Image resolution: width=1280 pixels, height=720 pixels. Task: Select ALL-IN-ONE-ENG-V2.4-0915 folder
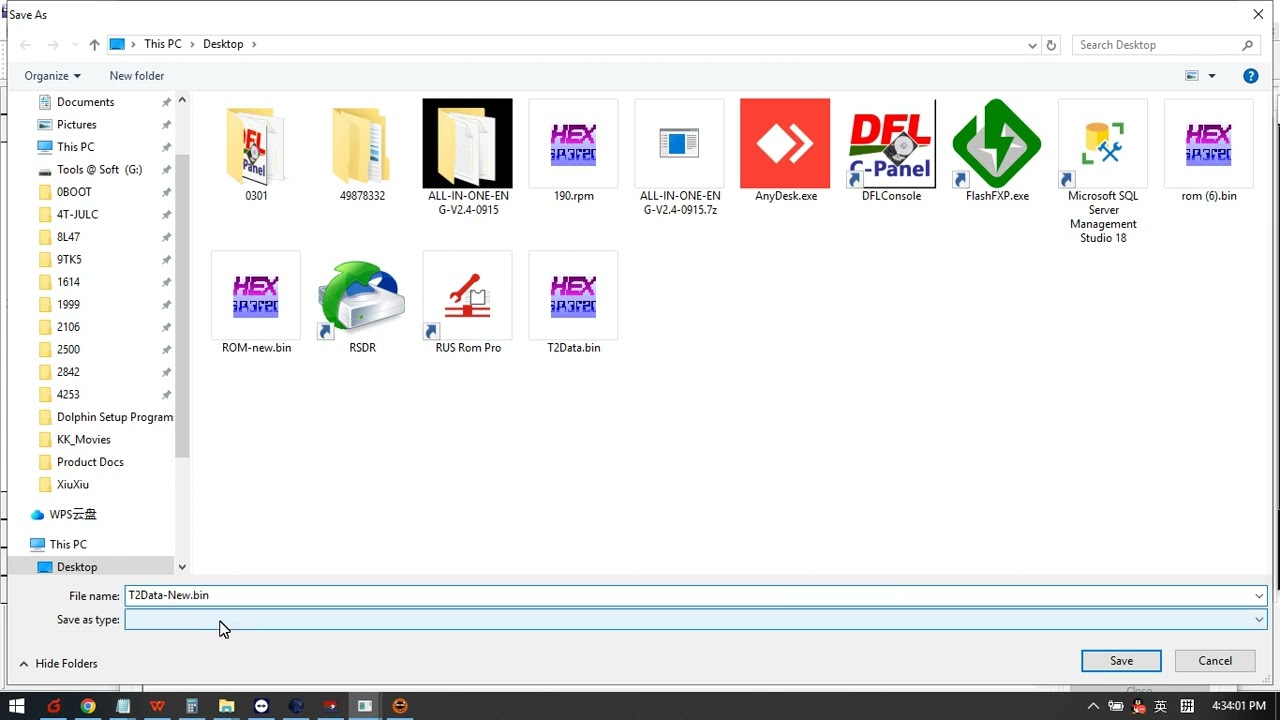468,158
